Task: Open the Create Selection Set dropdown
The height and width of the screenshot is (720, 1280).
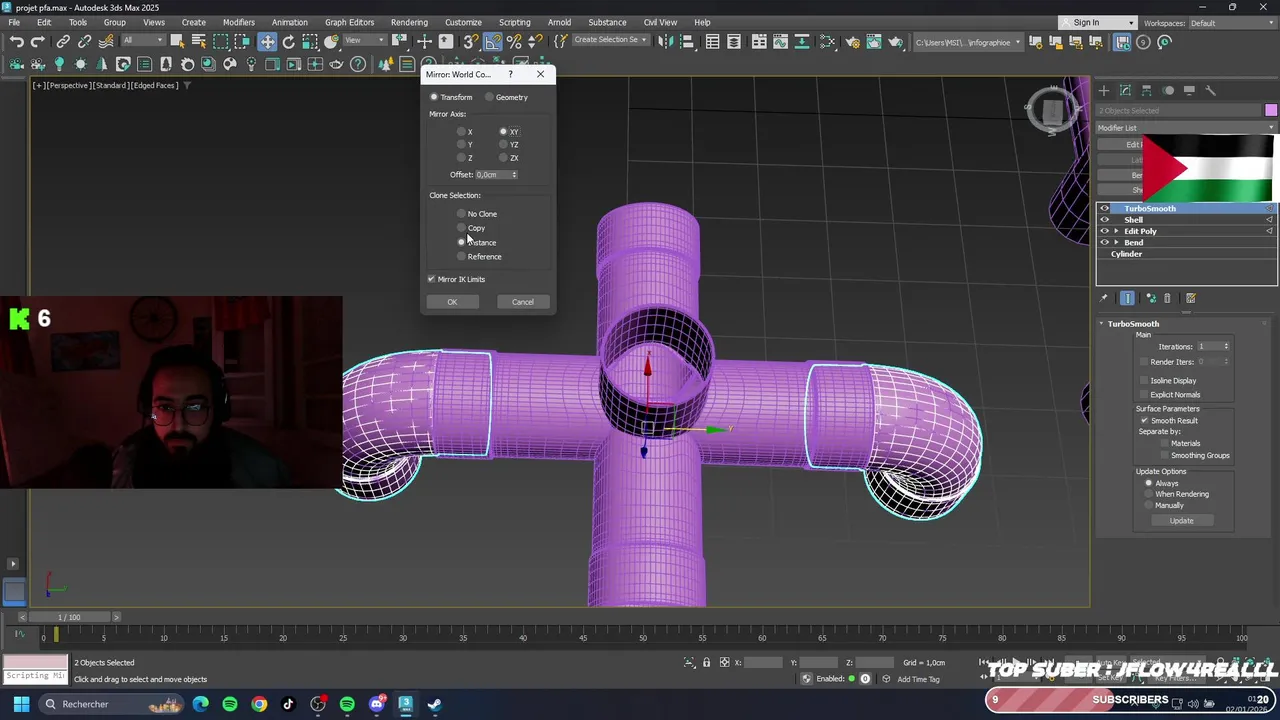Action: pos(610,40)
